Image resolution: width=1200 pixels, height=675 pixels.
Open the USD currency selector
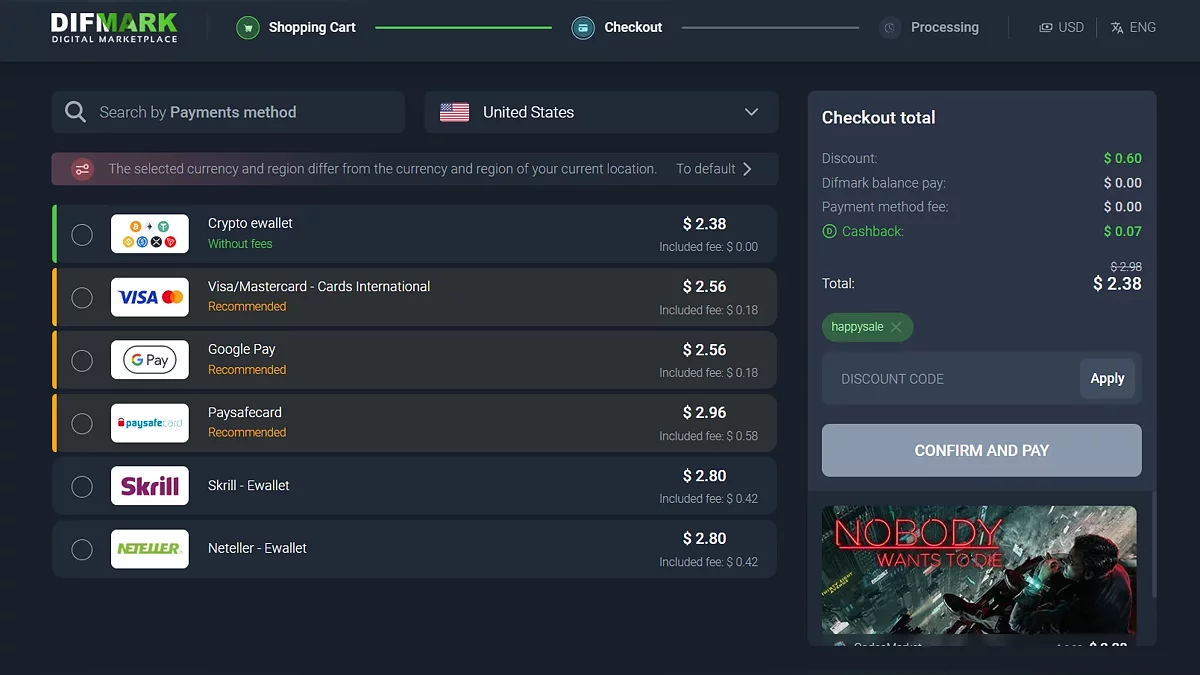click(x=1061, y=28)
